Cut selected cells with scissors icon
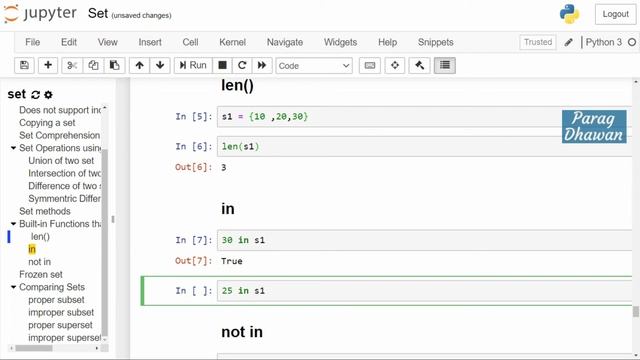The height and width of the screenshot is (360, 640). click(72, 65)
